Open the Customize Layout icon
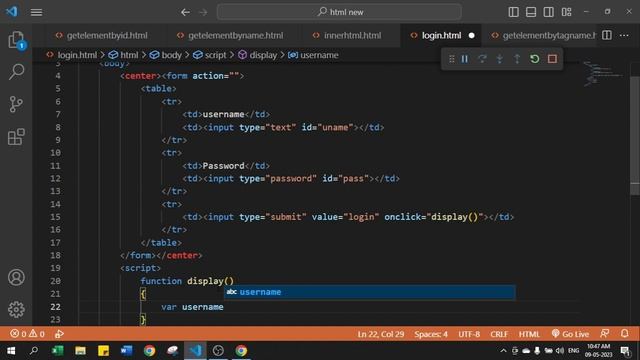Image resolution: width=640 pixels, height=360 pixels. coord(567,12)
